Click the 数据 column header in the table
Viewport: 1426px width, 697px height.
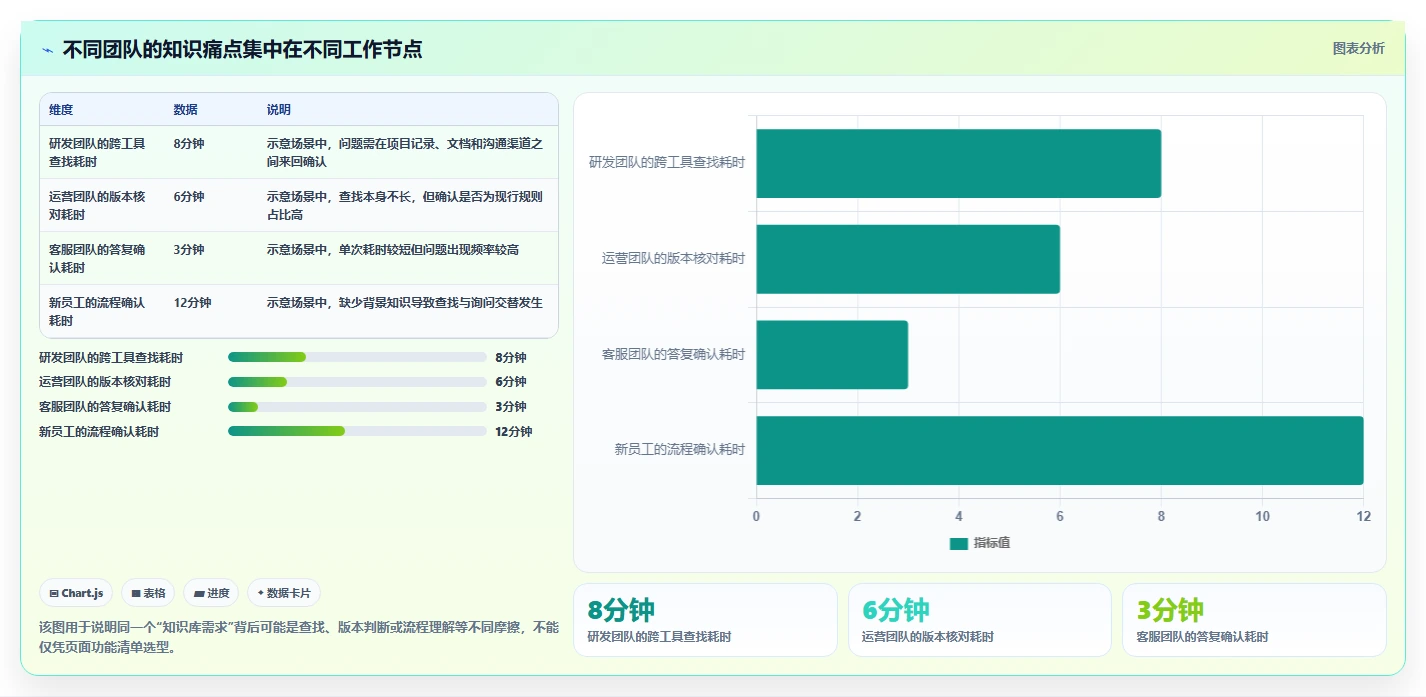point(185,110)
